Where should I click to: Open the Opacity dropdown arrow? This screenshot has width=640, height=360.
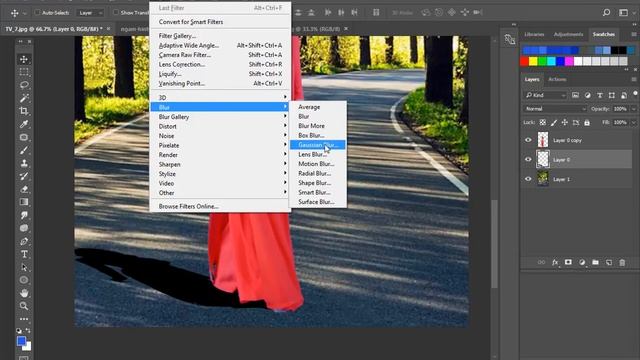point(633,109)
